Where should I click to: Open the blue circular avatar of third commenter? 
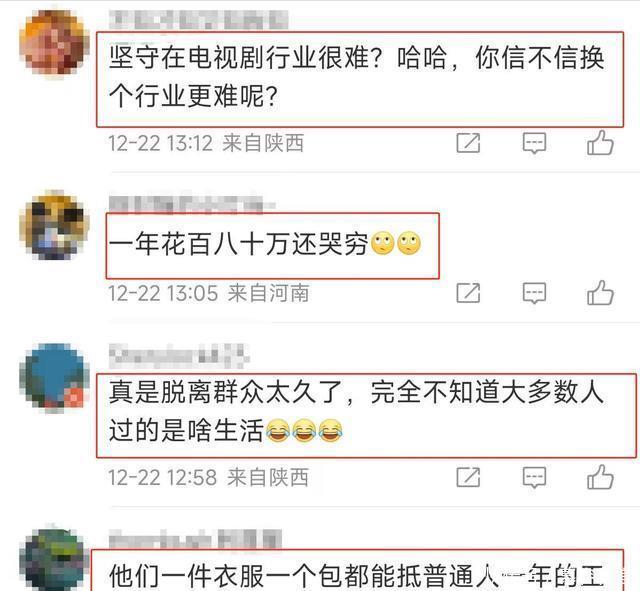[54, 376]
